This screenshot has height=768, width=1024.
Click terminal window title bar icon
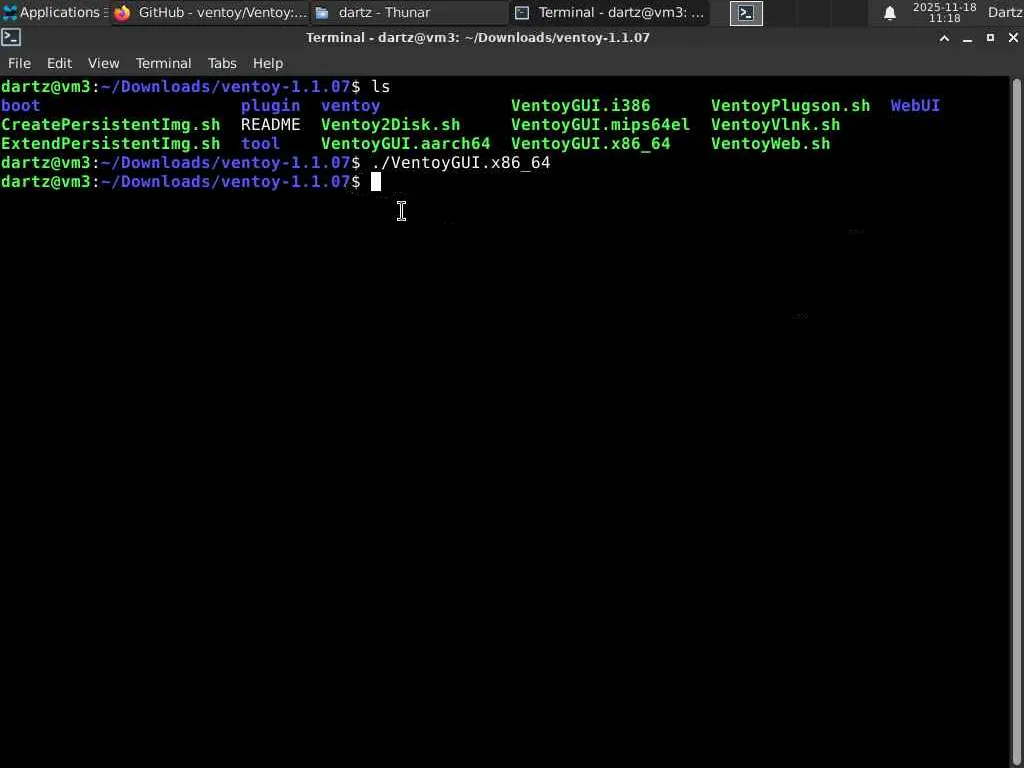click(11, 38)
